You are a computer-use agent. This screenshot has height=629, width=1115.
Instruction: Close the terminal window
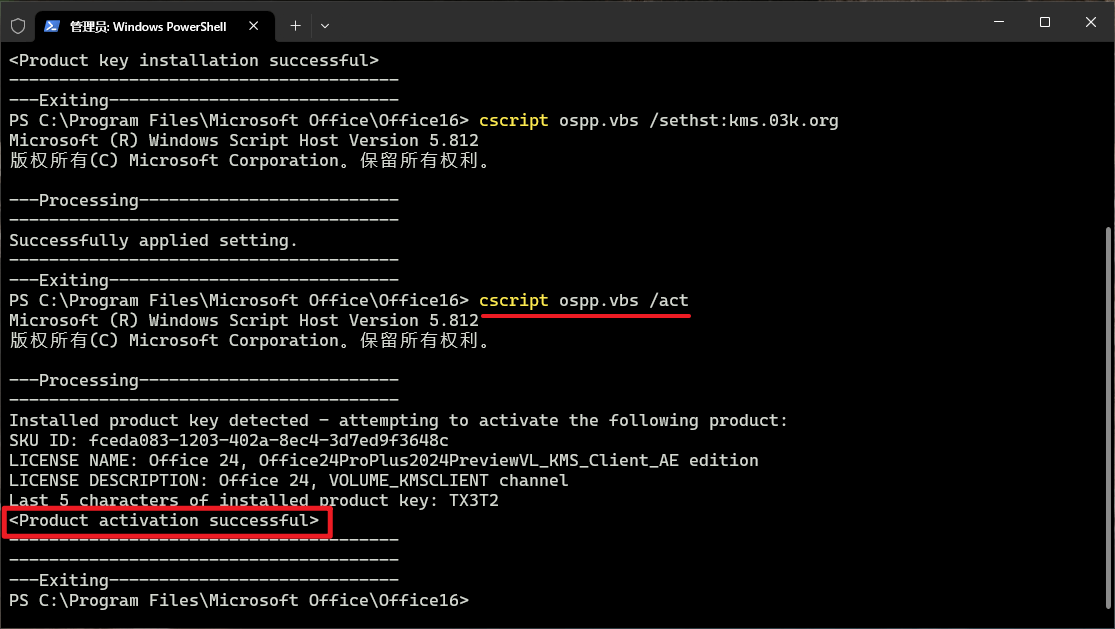(1090, 22)
